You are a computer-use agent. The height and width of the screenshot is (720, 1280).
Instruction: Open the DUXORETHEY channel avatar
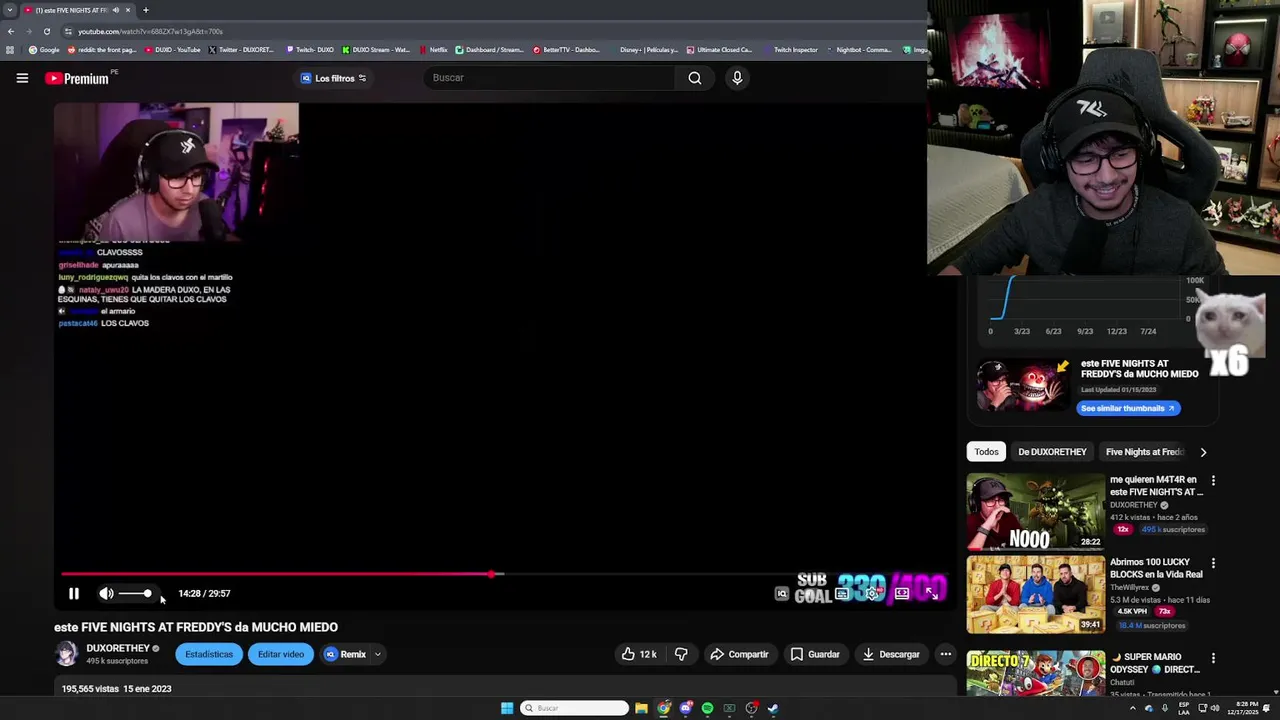point(66,654)
